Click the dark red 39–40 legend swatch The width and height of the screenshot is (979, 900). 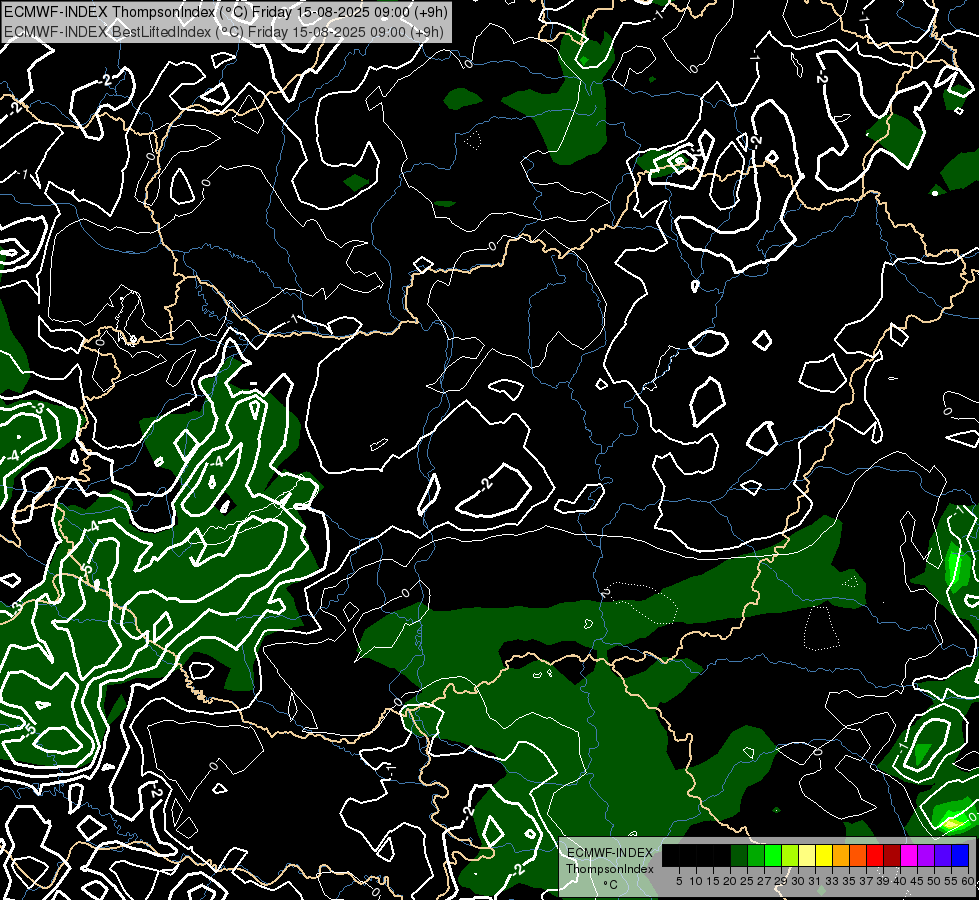pyautogui.click(x=892, y=855)
